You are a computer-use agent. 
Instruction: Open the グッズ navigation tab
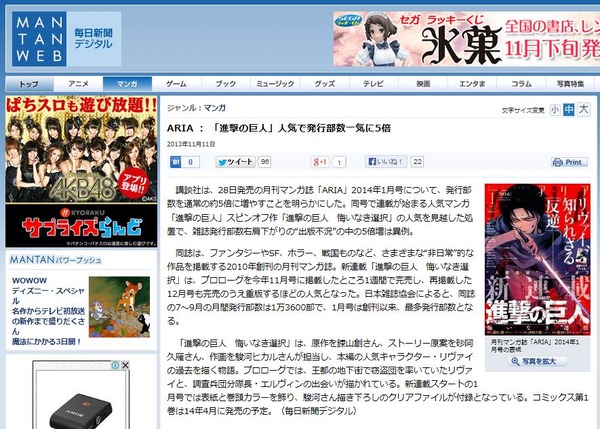pyautogui.click(x=324, y=84)
